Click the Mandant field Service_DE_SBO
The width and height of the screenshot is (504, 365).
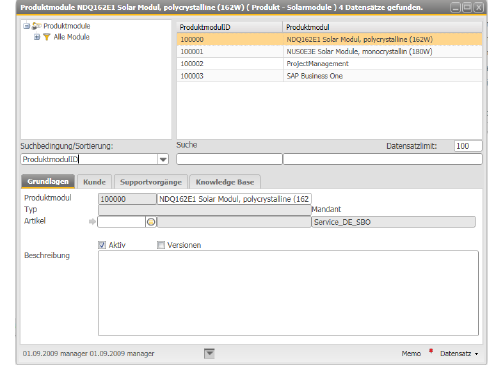(x=394, y=222)
